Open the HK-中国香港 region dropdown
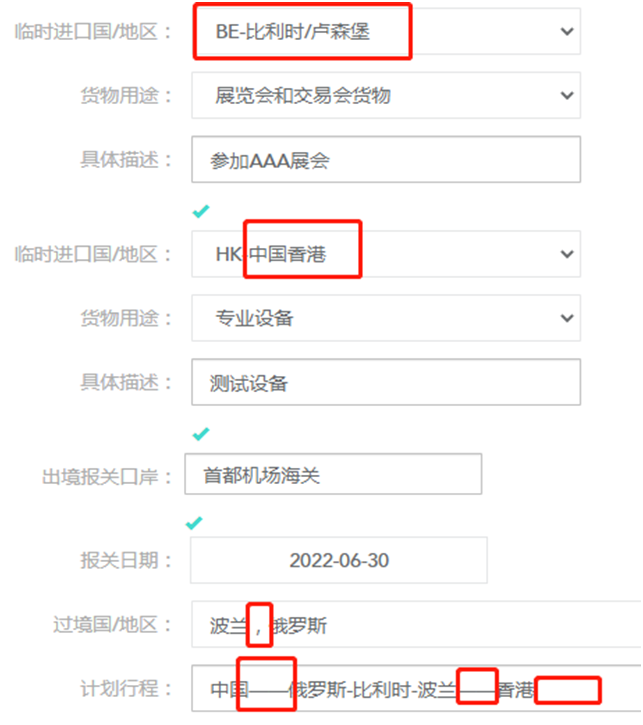643x725 pixels. tap(385, 255)
